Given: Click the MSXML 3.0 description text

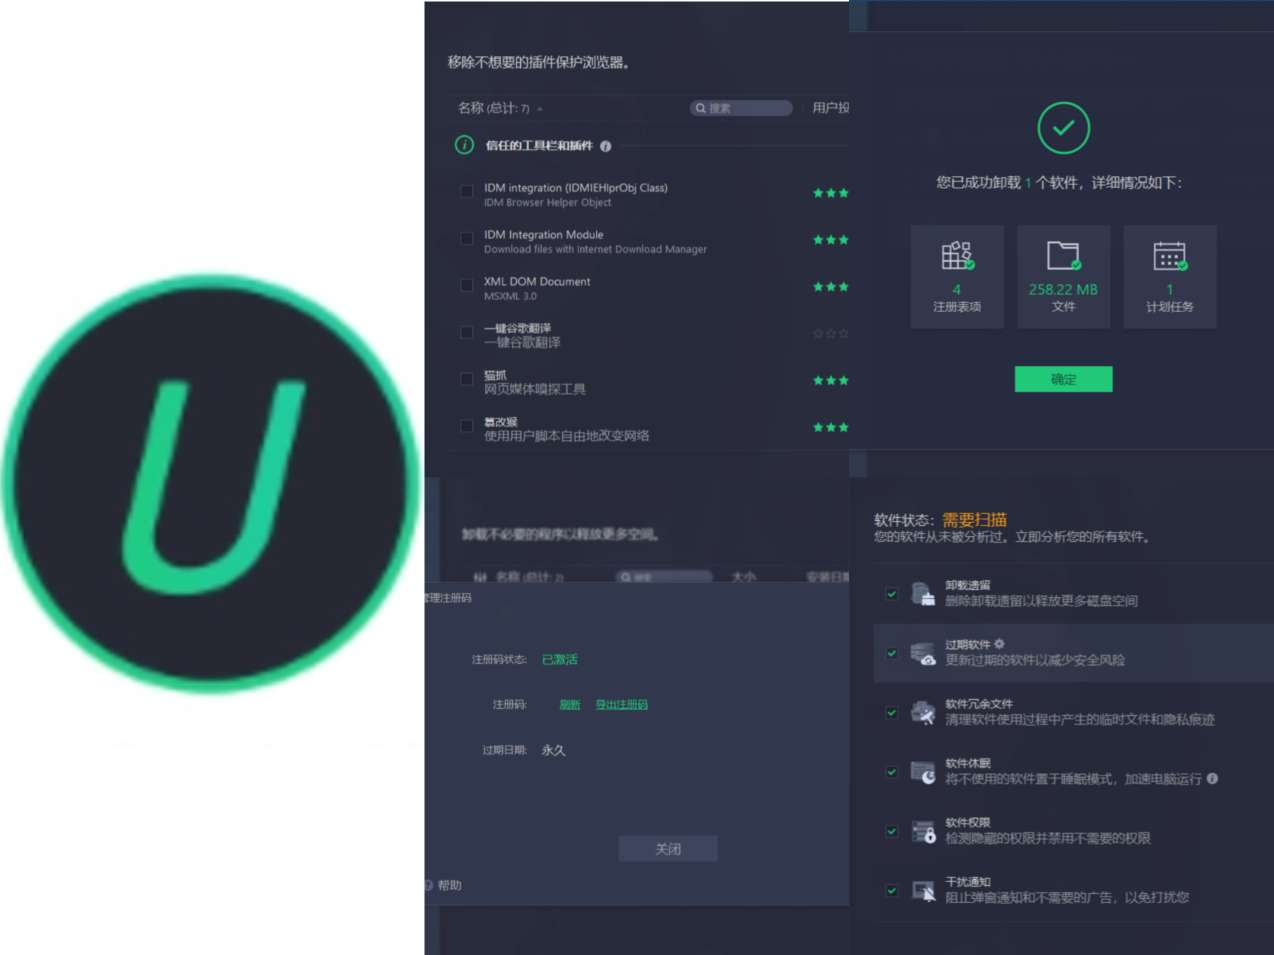Looking at the screenshot, I should click(510, 297).
